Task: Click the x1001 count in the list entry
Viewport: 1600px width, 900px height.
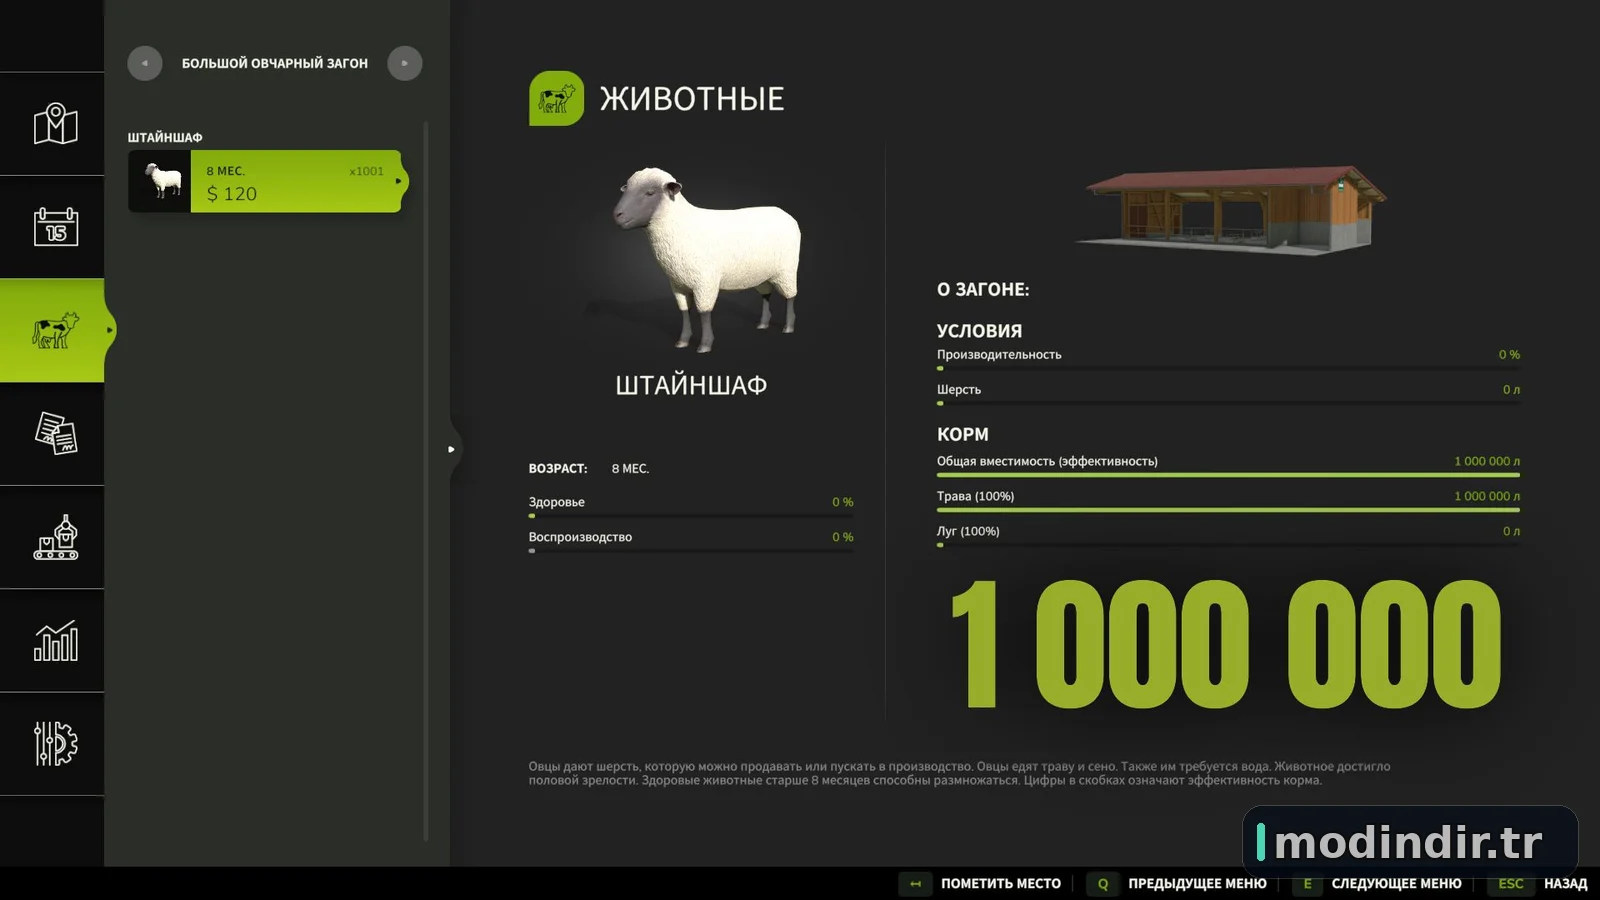Action: pyautogui.click(x=366, y=171)
